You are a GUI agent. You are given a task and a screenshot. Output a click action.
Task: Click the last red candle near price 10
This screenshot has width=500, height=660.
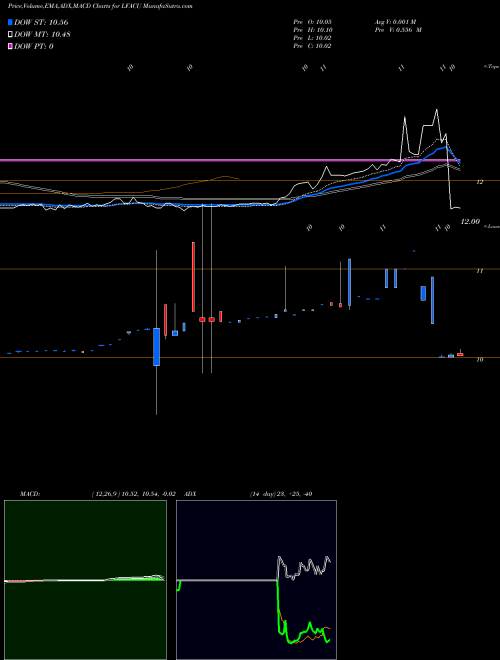tap(460, 354)
